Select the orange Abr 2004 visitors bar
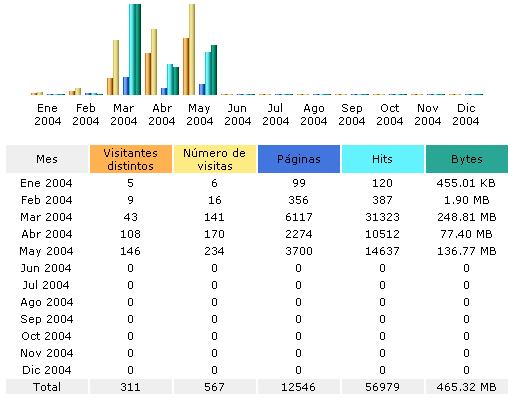The height and width of the screenshot is (401, 515). (148, 74)
